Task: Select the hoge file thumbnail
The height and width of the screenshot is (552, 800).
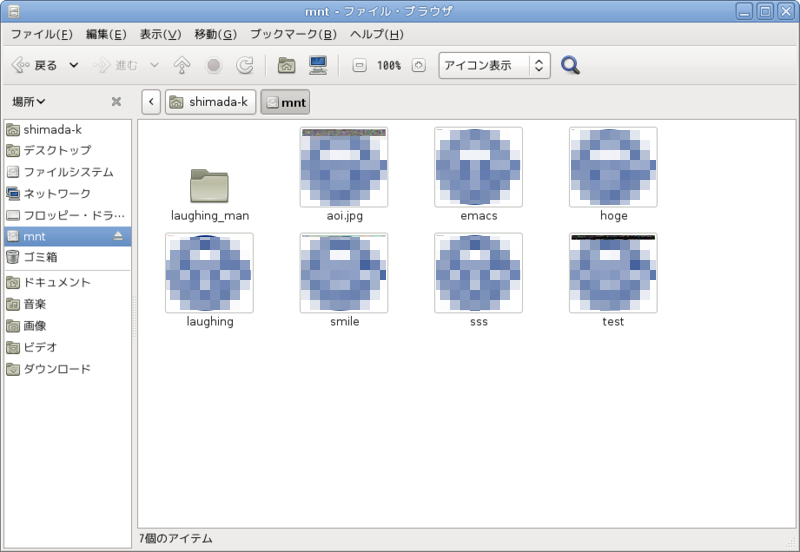Action: click(613, 167)
